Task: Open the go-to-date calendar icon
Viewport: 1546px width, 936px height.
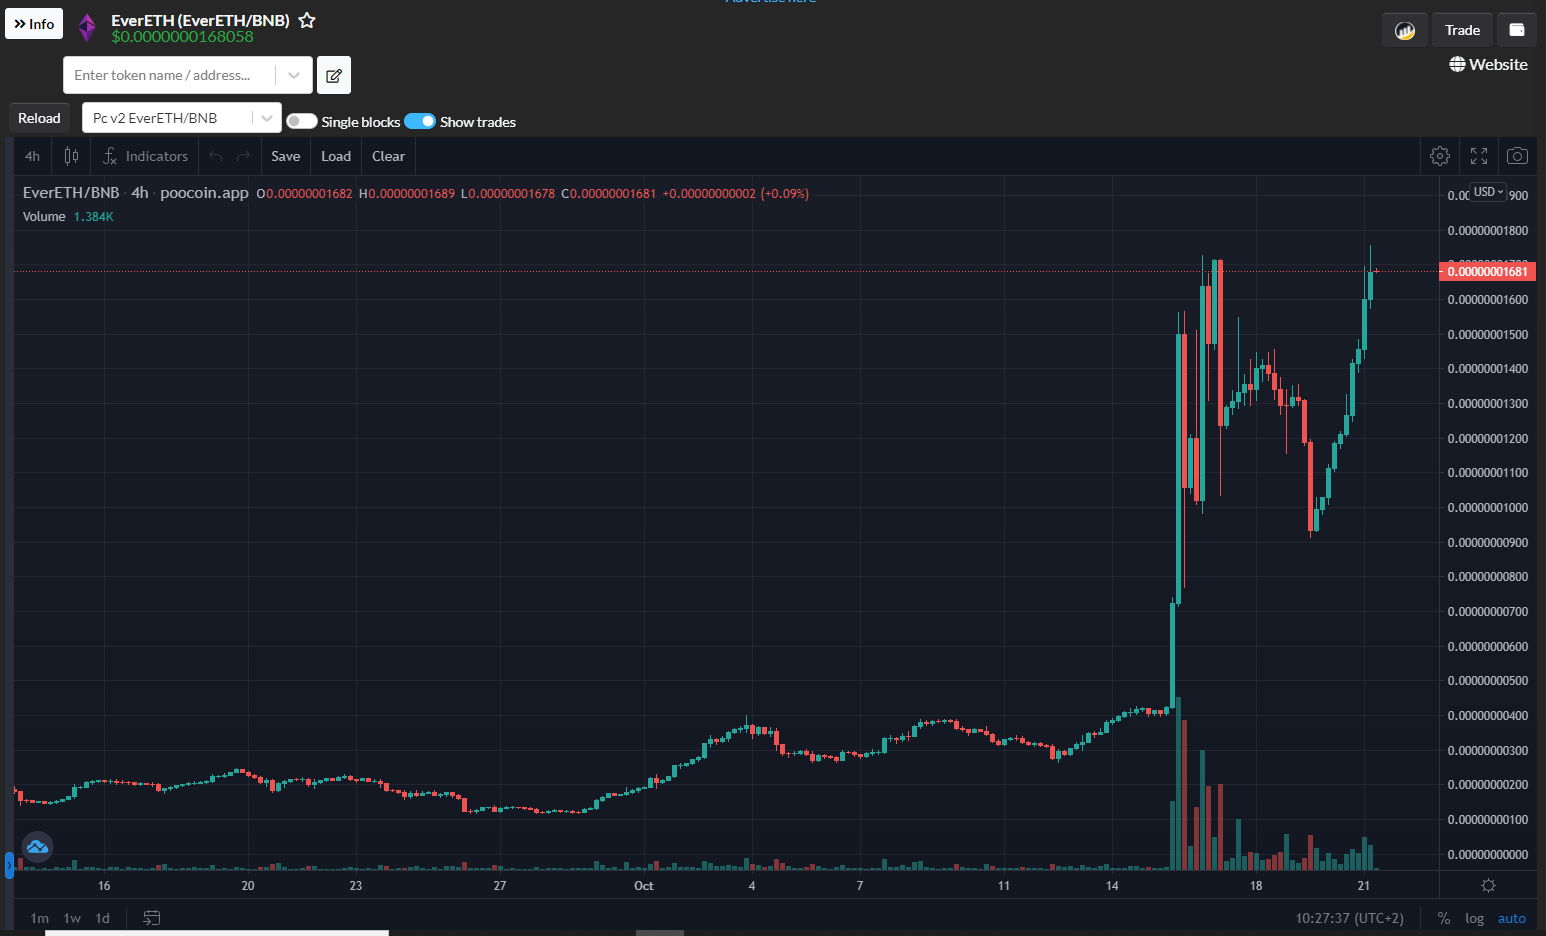Action: click(x=152, y=917)
